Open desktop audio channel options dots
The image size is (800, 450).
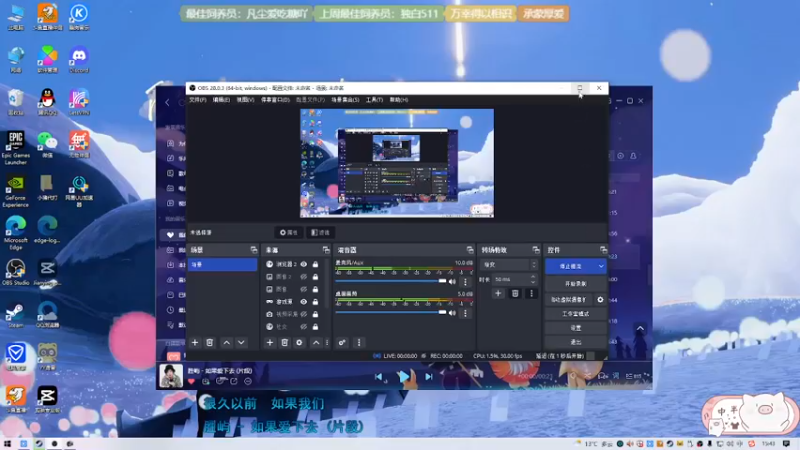point(465,313)
